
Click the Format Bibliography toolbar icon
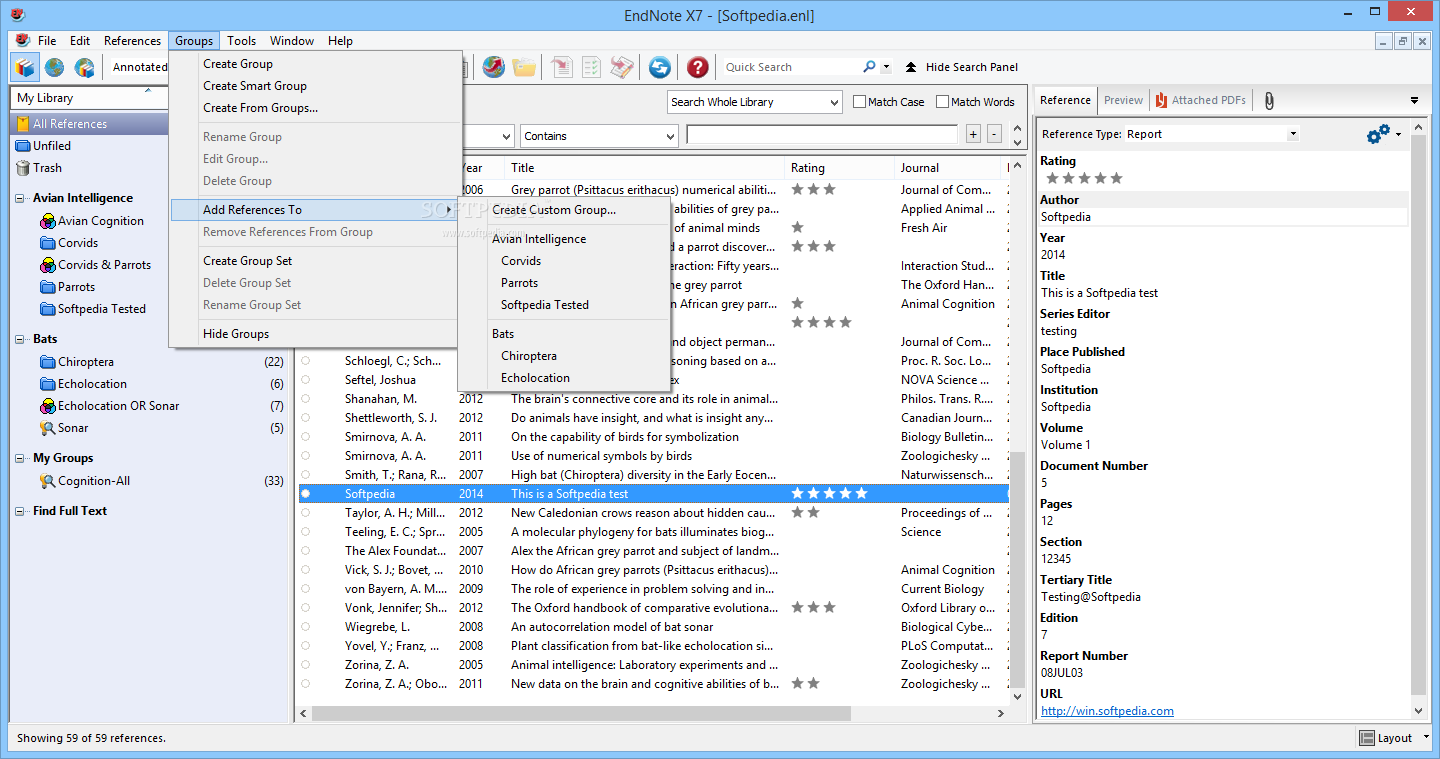pyautogui.click(x=591, y=67)
